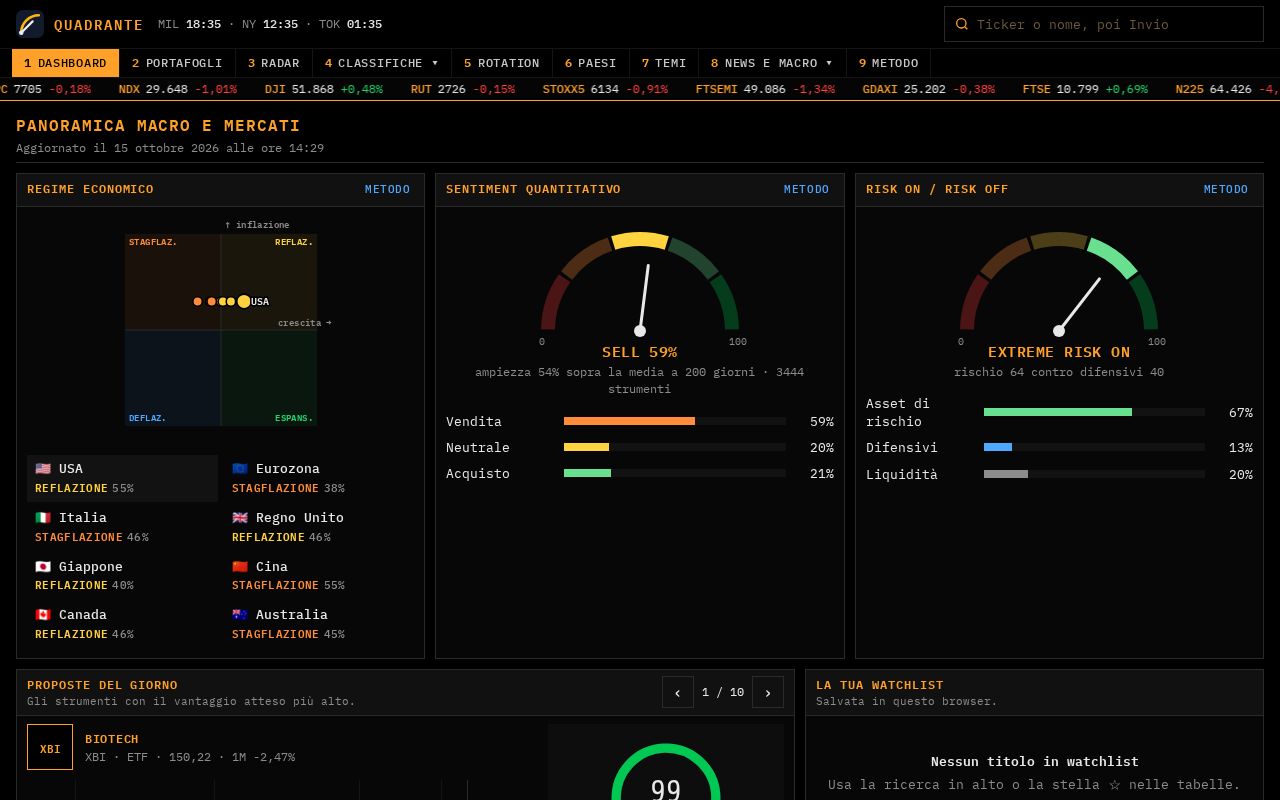This screenshot has height=800, width=1280.
Task: Click the Giappone flag icon
Action: (43, 567)
